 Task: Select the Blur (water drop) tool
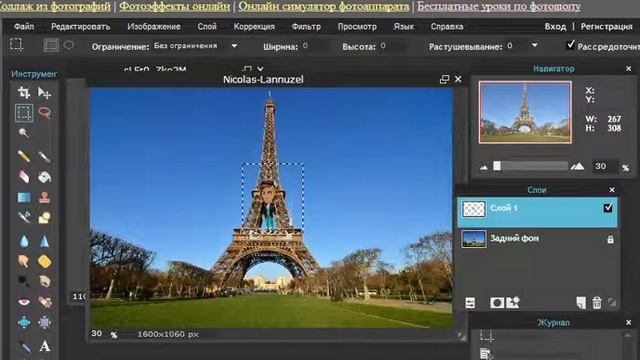pyautogui.click(x=24, y=241)
